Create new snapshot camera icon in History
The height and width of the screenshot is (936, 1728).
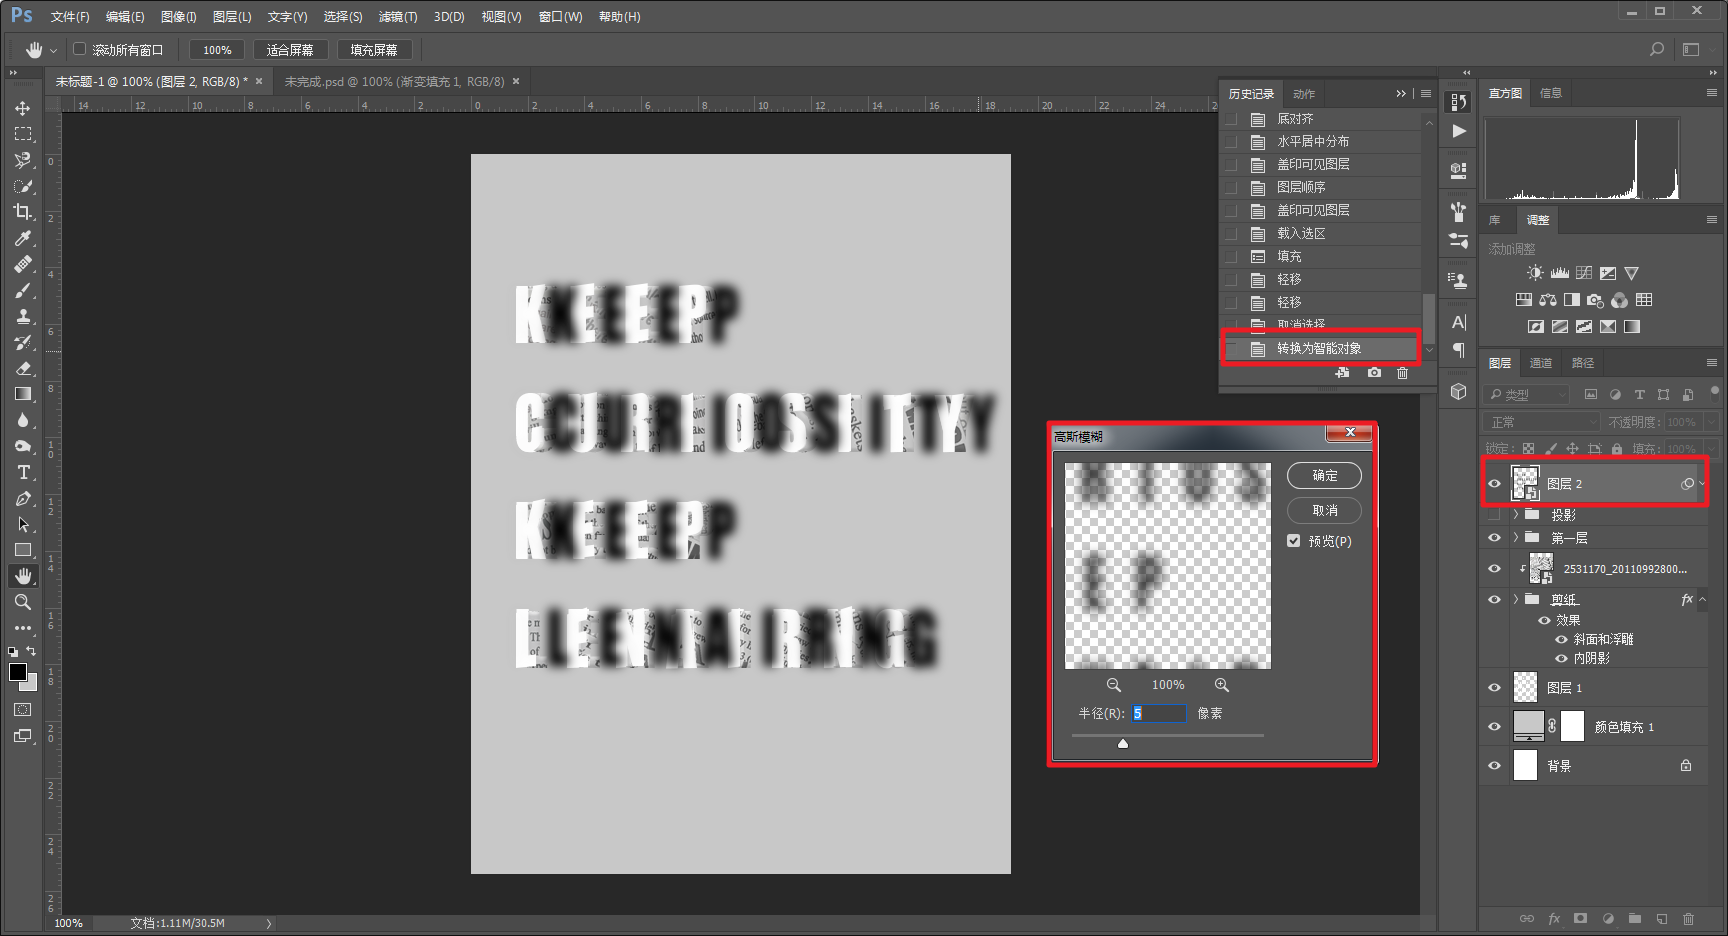click(x=1374, y=373)
